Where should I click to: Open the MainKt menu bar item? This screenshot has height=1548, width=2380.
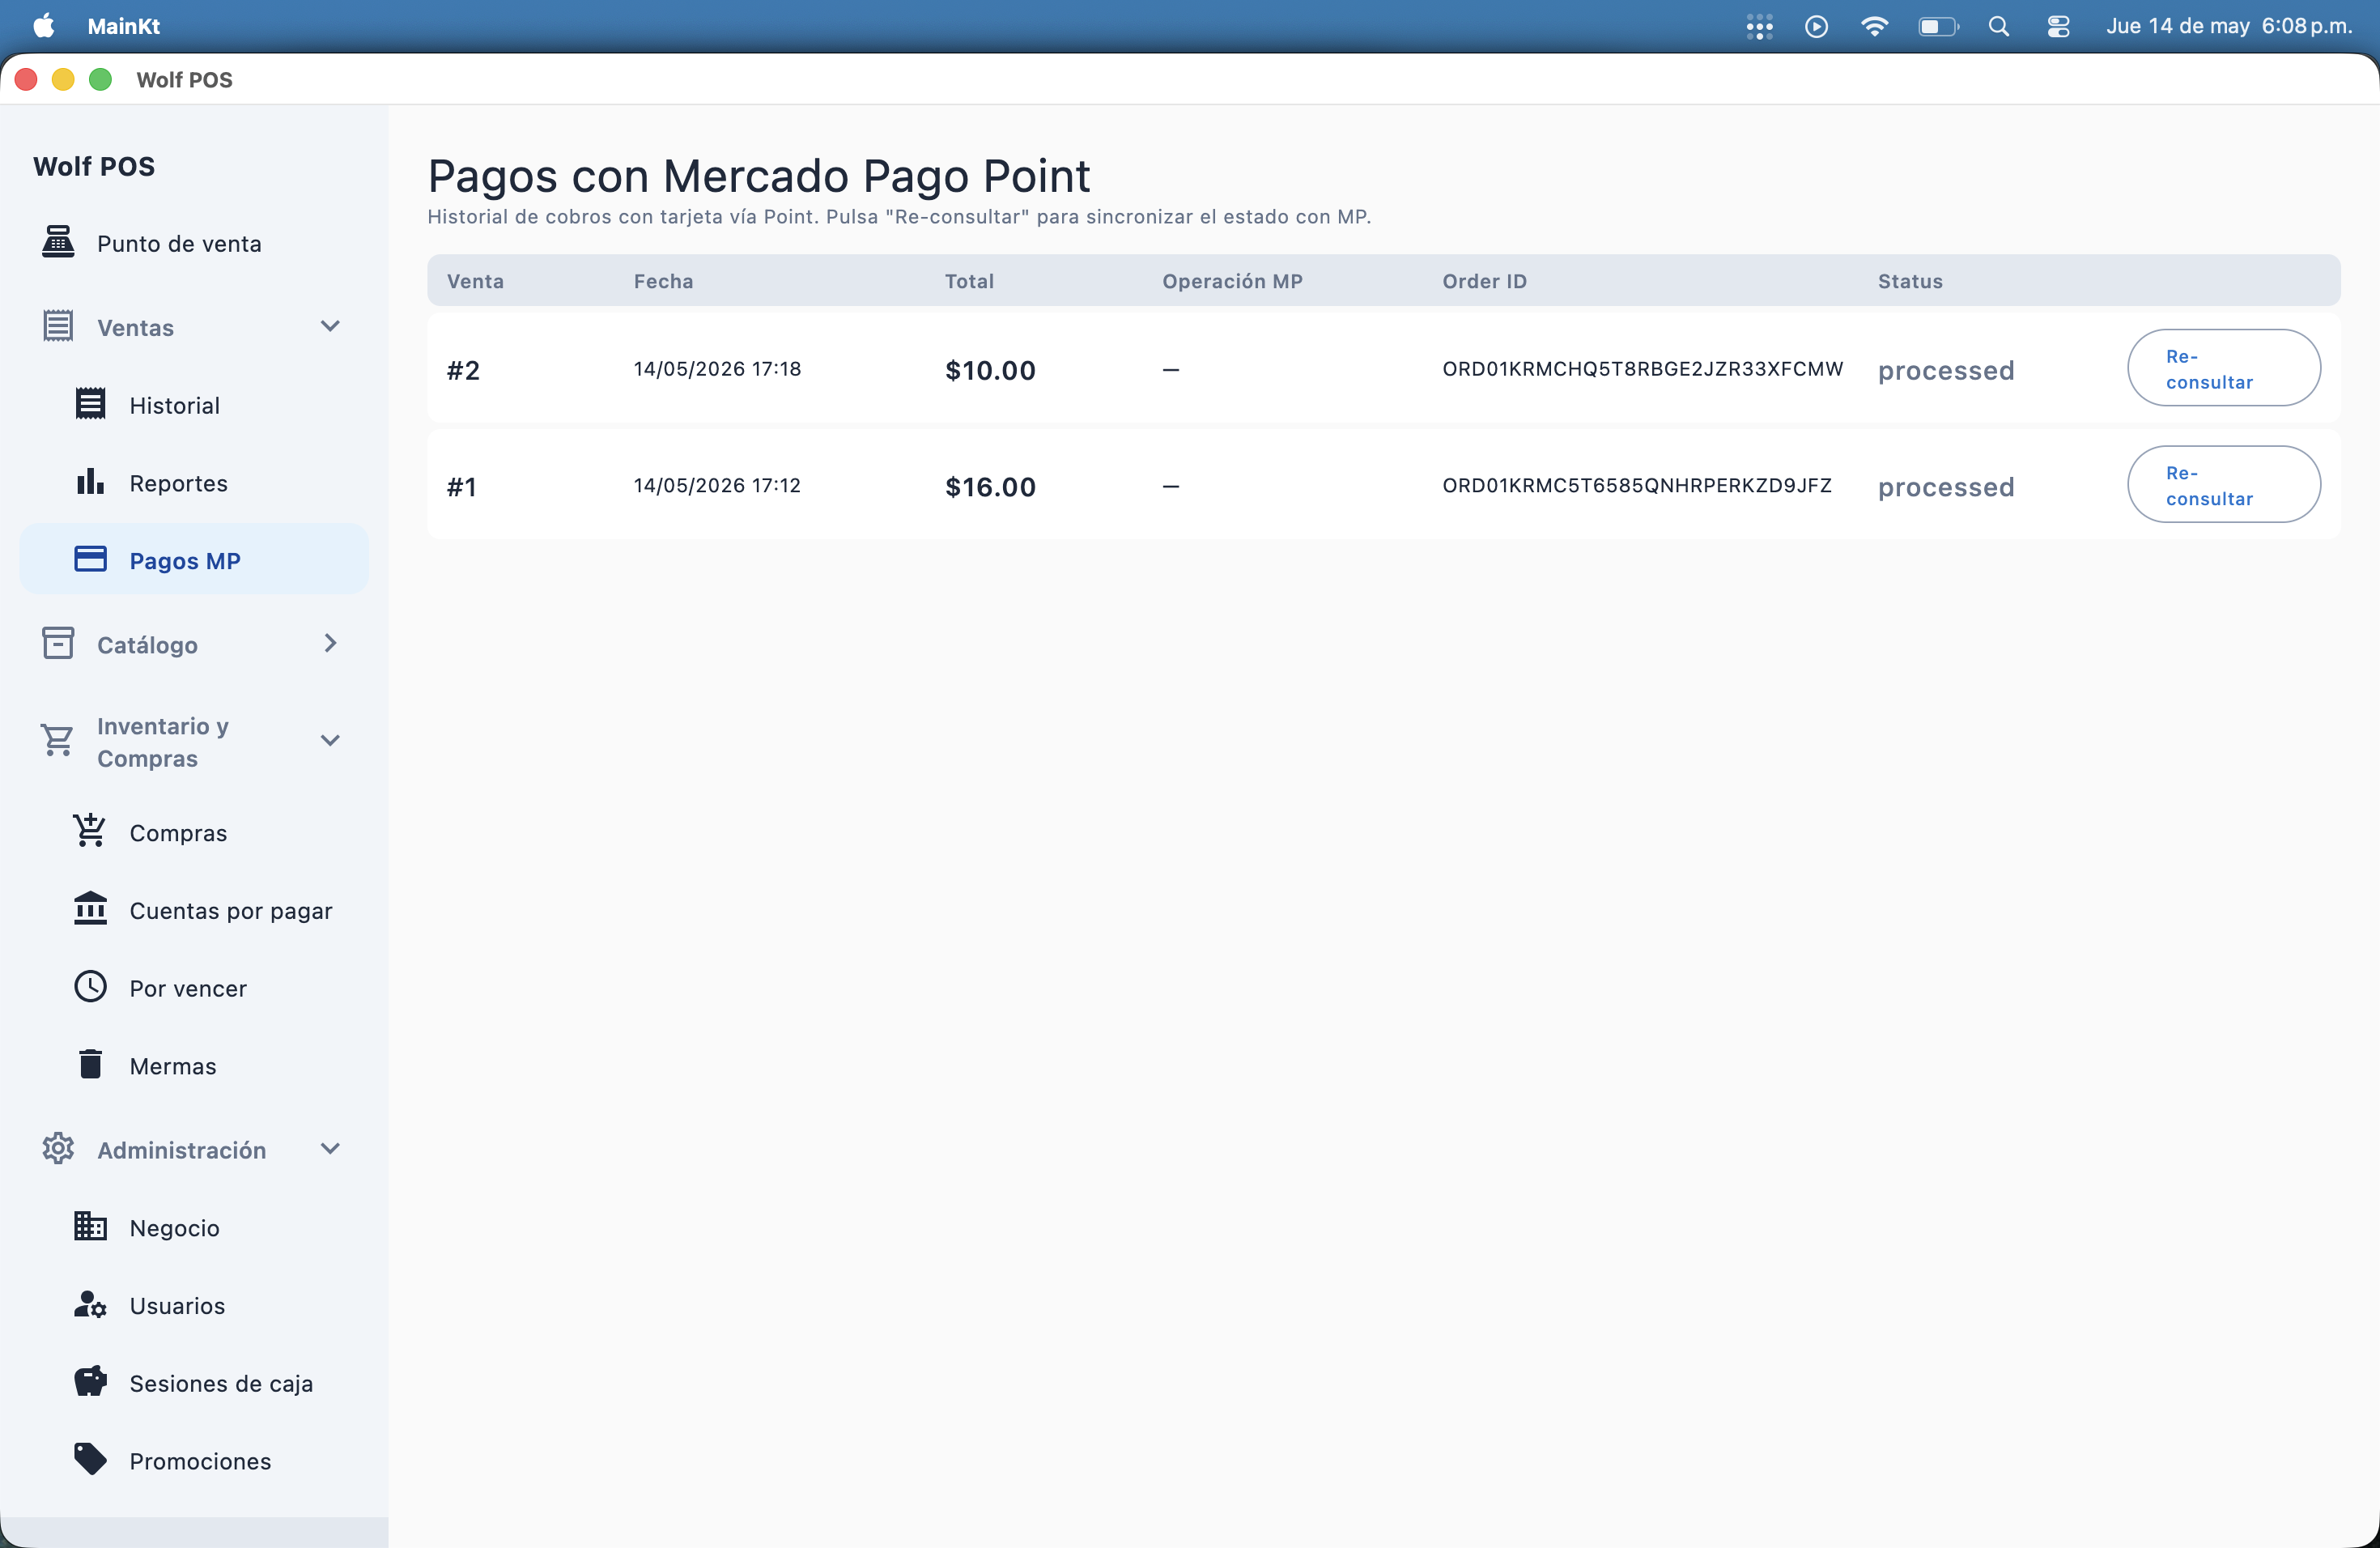123,26
